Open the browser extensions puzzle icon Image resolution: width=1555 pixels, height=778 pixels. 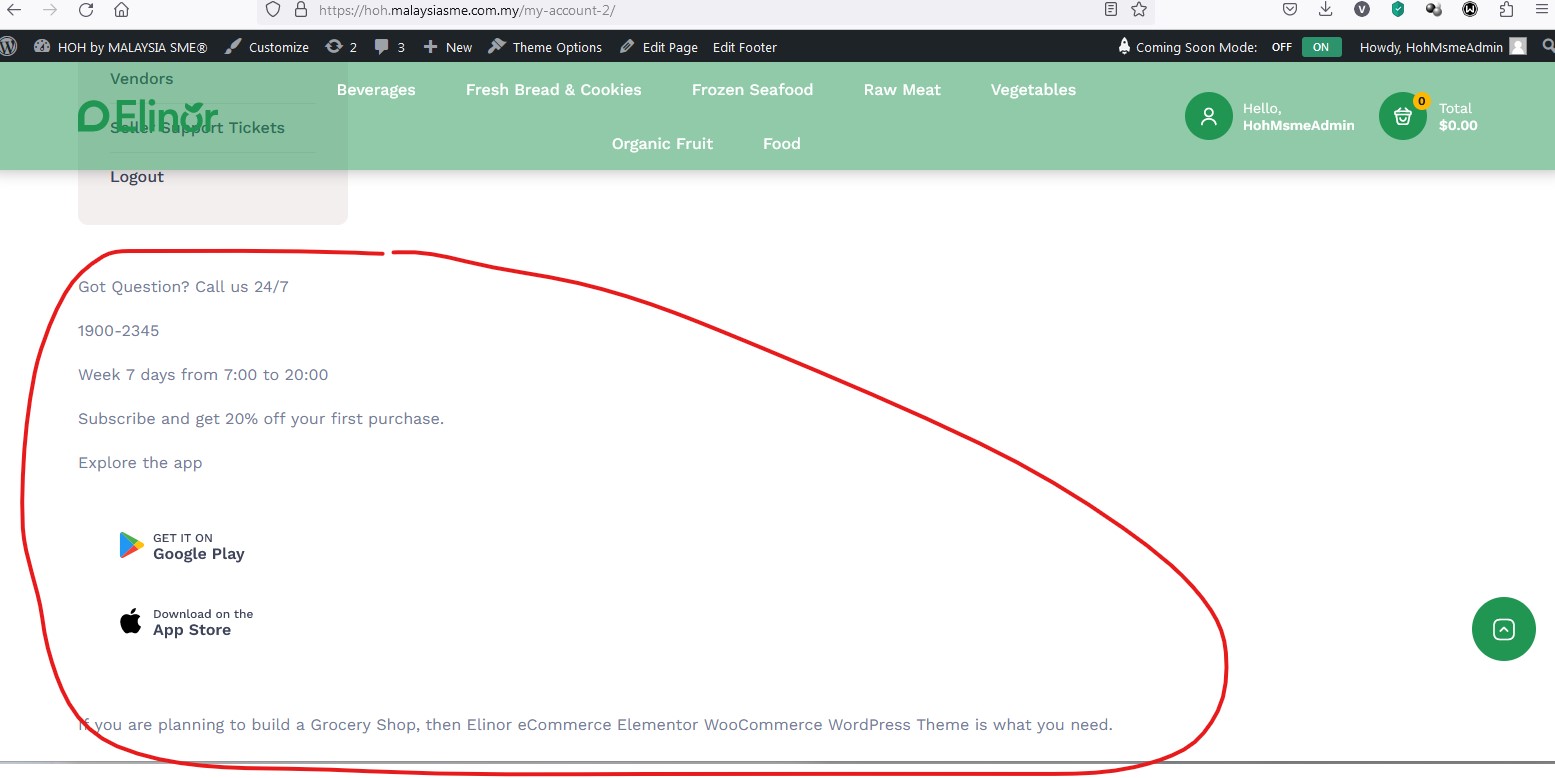(1506, 9)
